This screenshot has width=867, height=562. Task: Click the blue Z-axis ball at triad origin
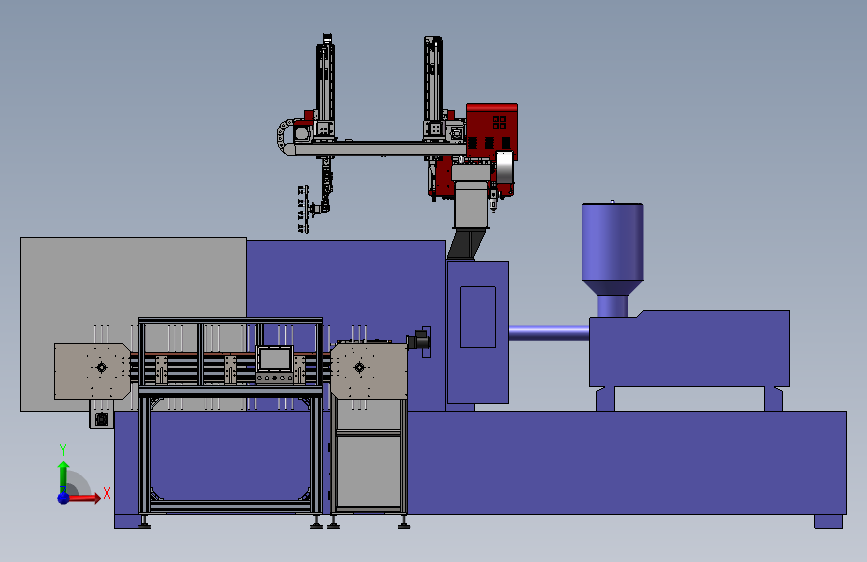coord(64,498)
